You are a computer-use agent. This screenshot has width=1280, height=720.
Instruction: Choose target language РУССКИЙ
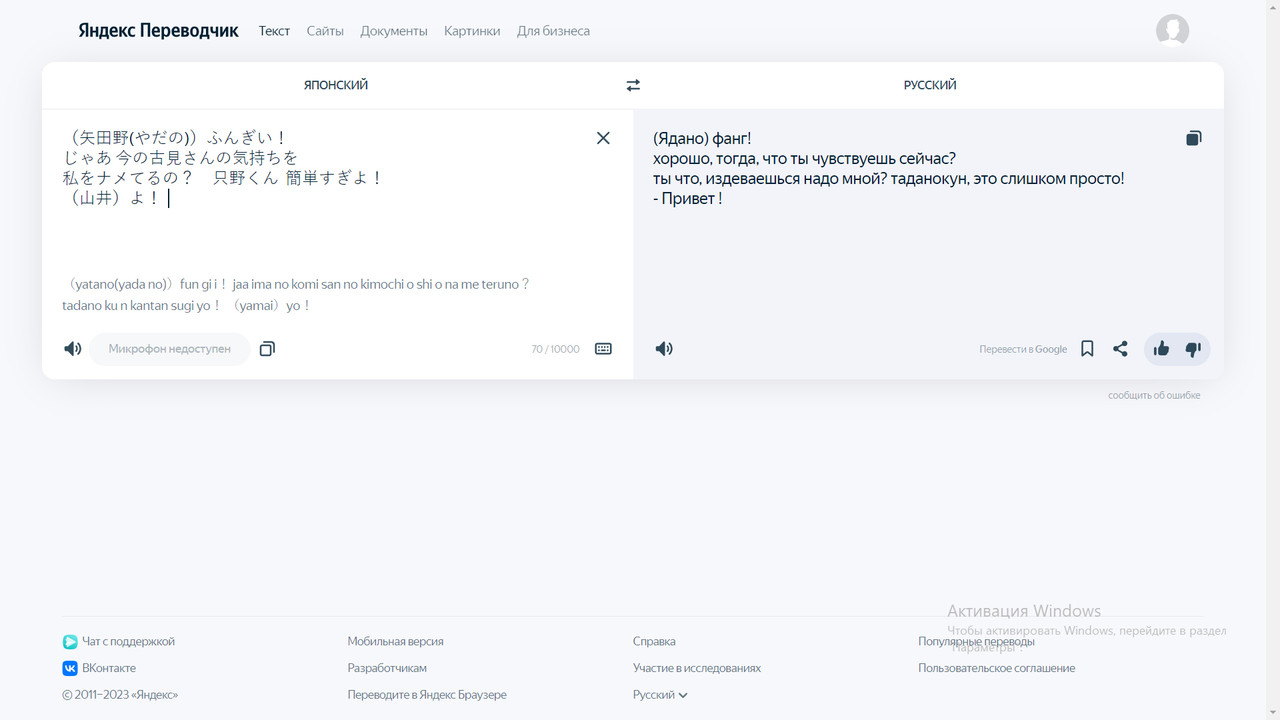tap(930, 85)
